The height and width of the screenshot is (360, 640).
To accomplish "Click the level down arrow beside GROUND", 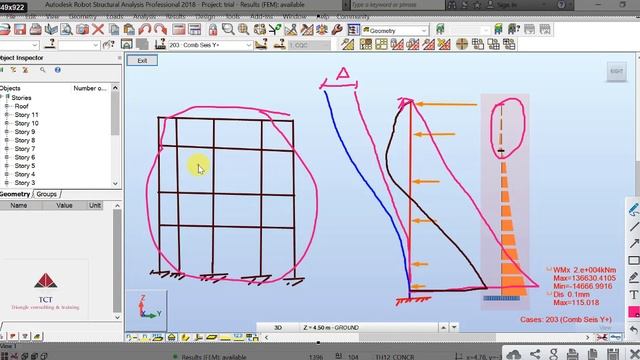I will pos(454,327).
